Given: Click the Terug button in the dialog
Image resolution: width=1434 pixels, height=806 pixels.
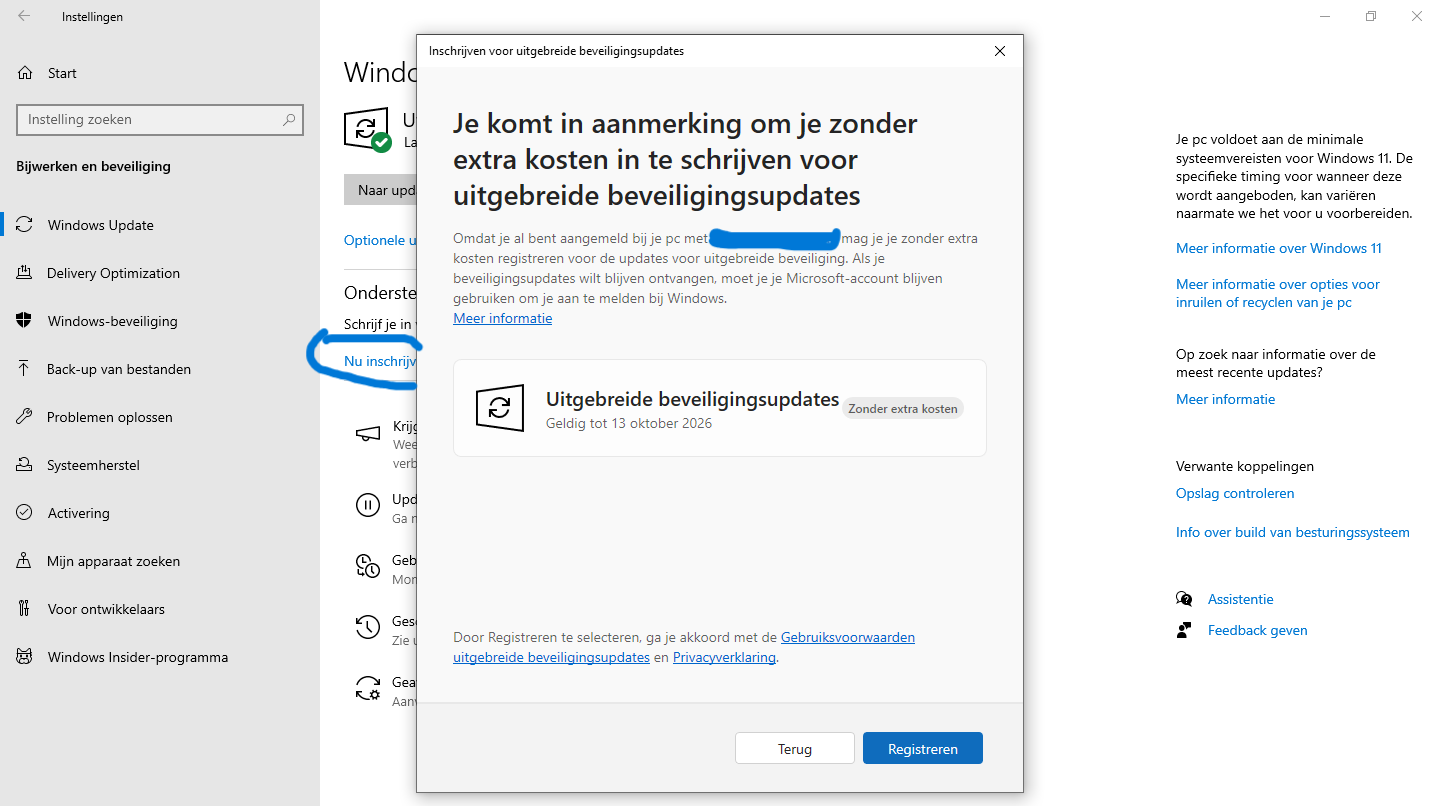Looking at the screenshot, I should pos(795,749).
